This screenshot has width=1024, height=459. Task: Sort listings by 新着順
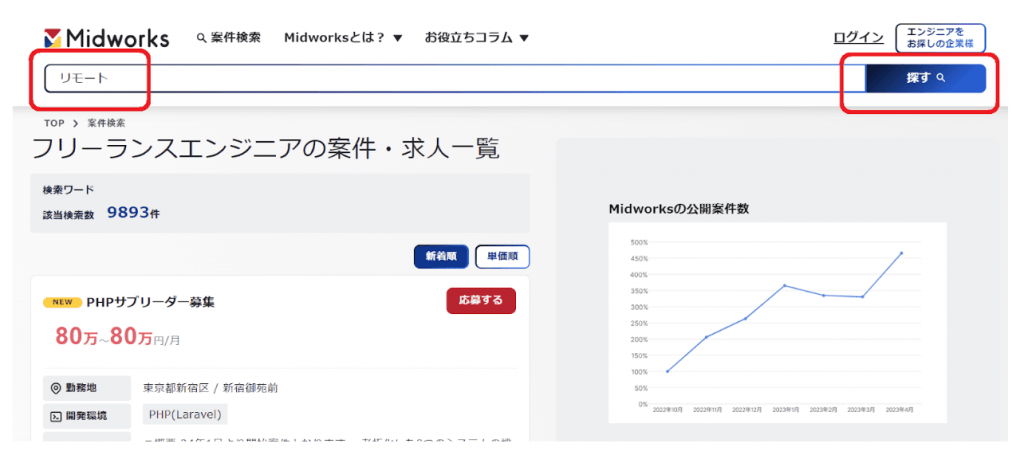pos(441,256)
